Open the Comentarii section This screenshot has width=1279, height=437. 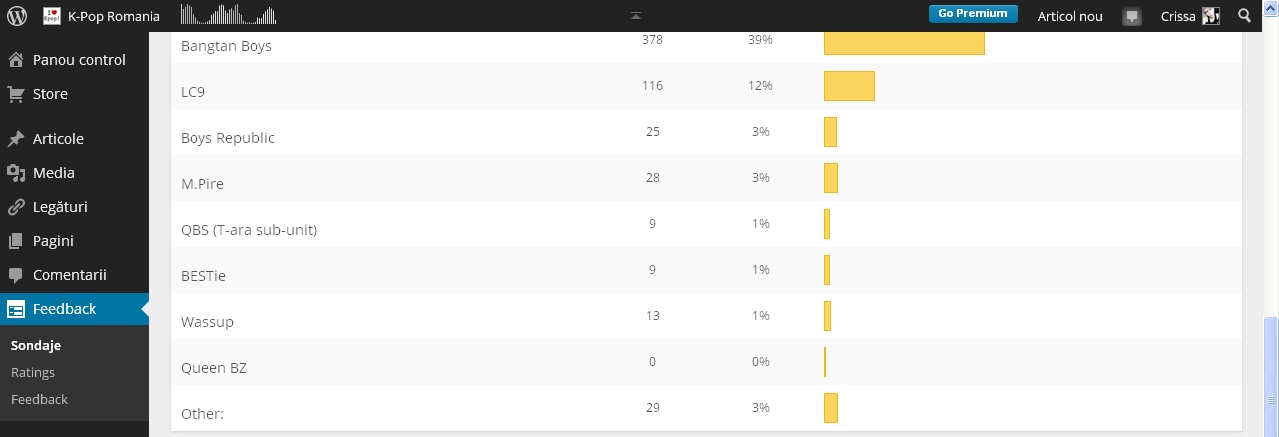(x=69, y=275)
